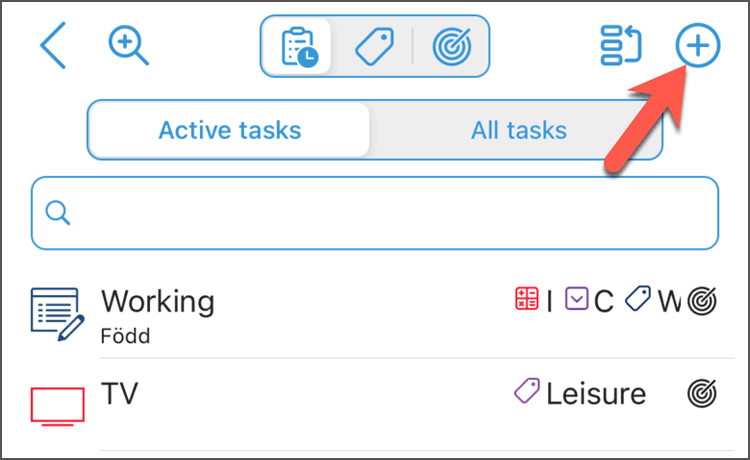Go back with the left chevron

point(53,45)
